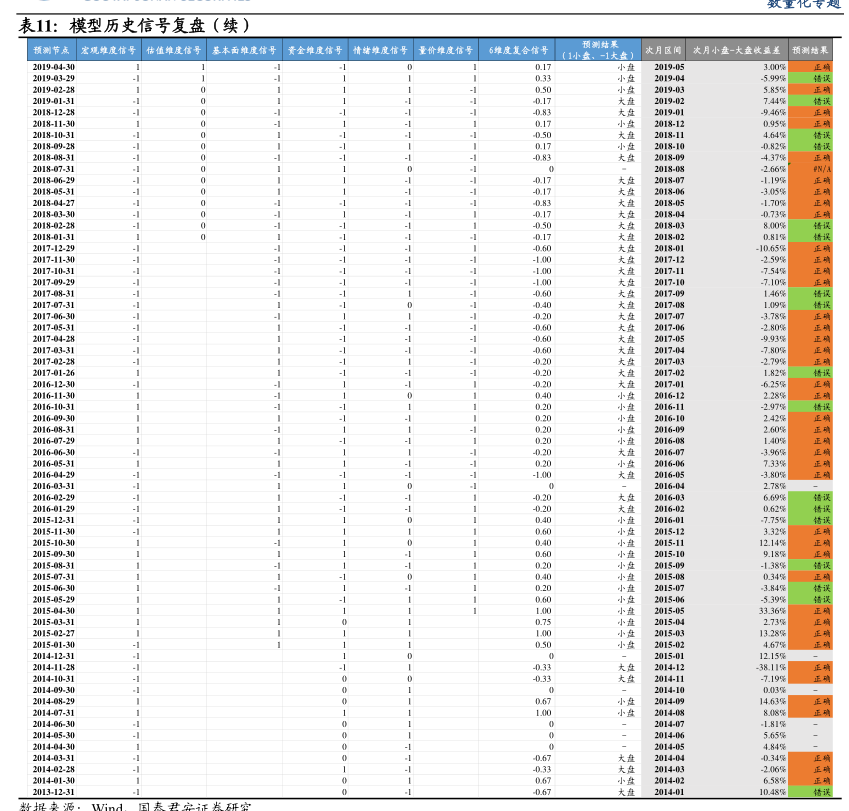Viewport: 849px width, 811px height.
Task: Select the 量价维度信号 column header
Action: pyautogui.click(x=446, y=49)
